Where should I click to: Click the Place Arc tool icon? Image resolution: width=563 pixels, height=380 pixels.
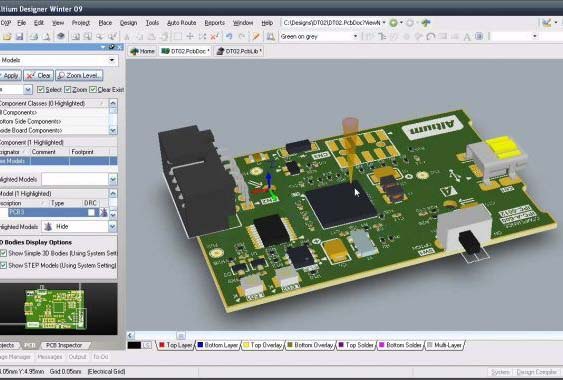tap(431, 36)
